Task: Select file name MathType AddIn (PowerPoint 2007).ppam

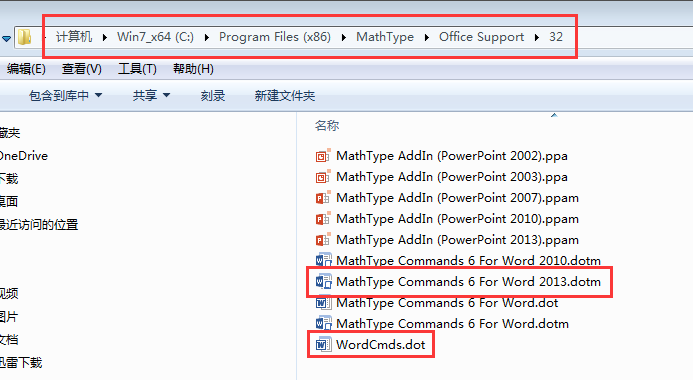Action: 457,198
